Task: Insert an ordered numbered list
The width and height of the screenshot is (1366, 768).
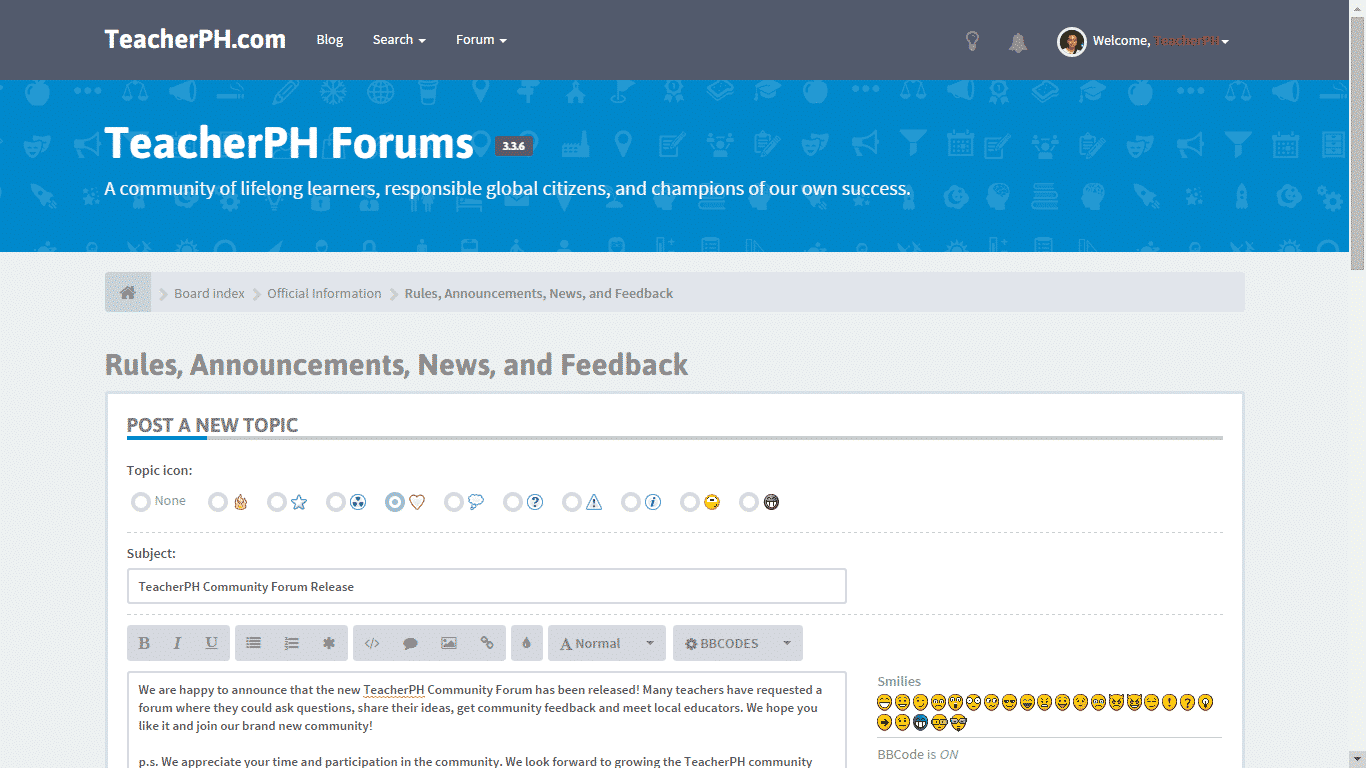Action: pyautogui.click(x=291, y=643)
